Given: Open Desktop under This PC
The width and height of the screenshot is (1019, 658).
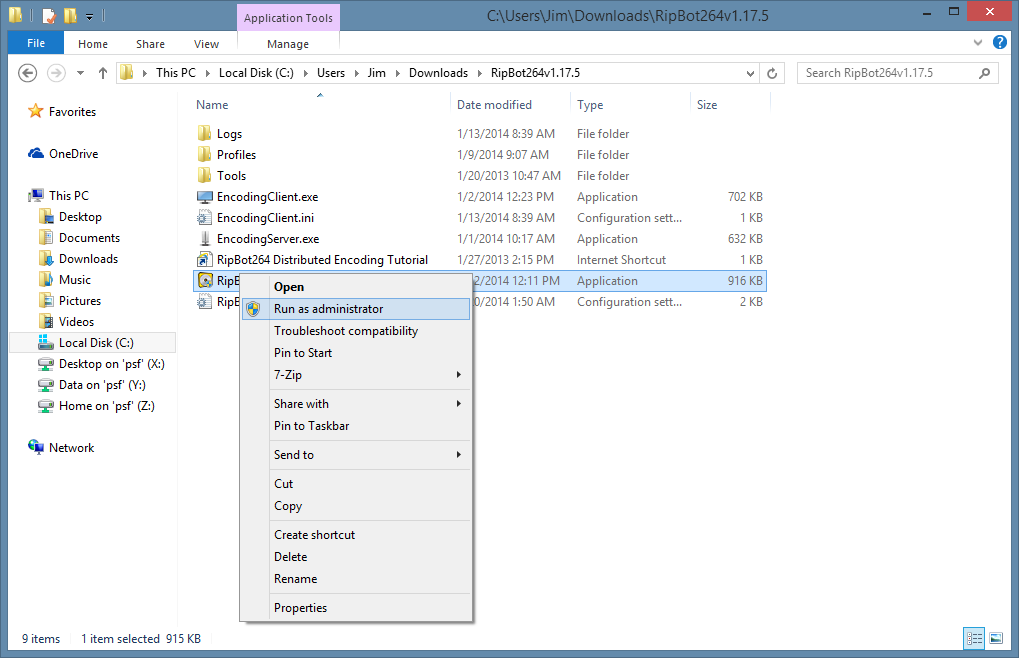Looking at the screenshot, I should click(x=80, y=216).
